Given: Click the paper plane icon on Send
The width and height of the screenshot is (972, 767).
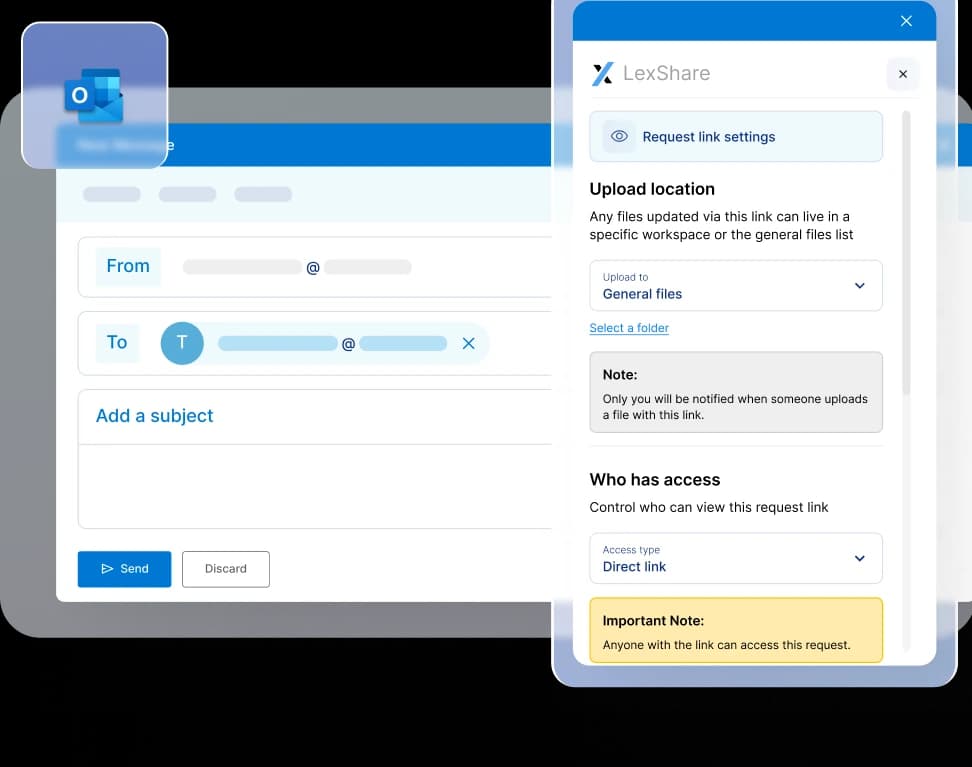Looking at the screenshot, I should click(107, 569).
